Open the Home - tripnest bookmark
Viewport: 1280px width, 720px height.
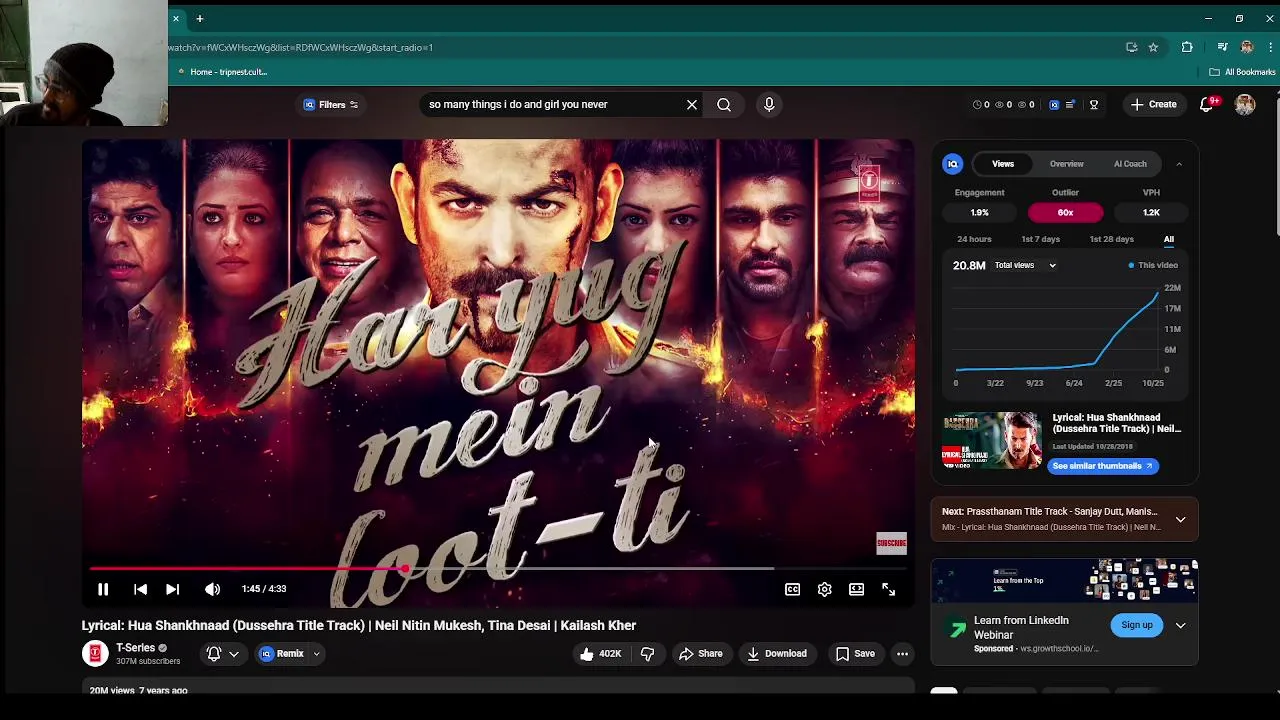click(222, 72)
